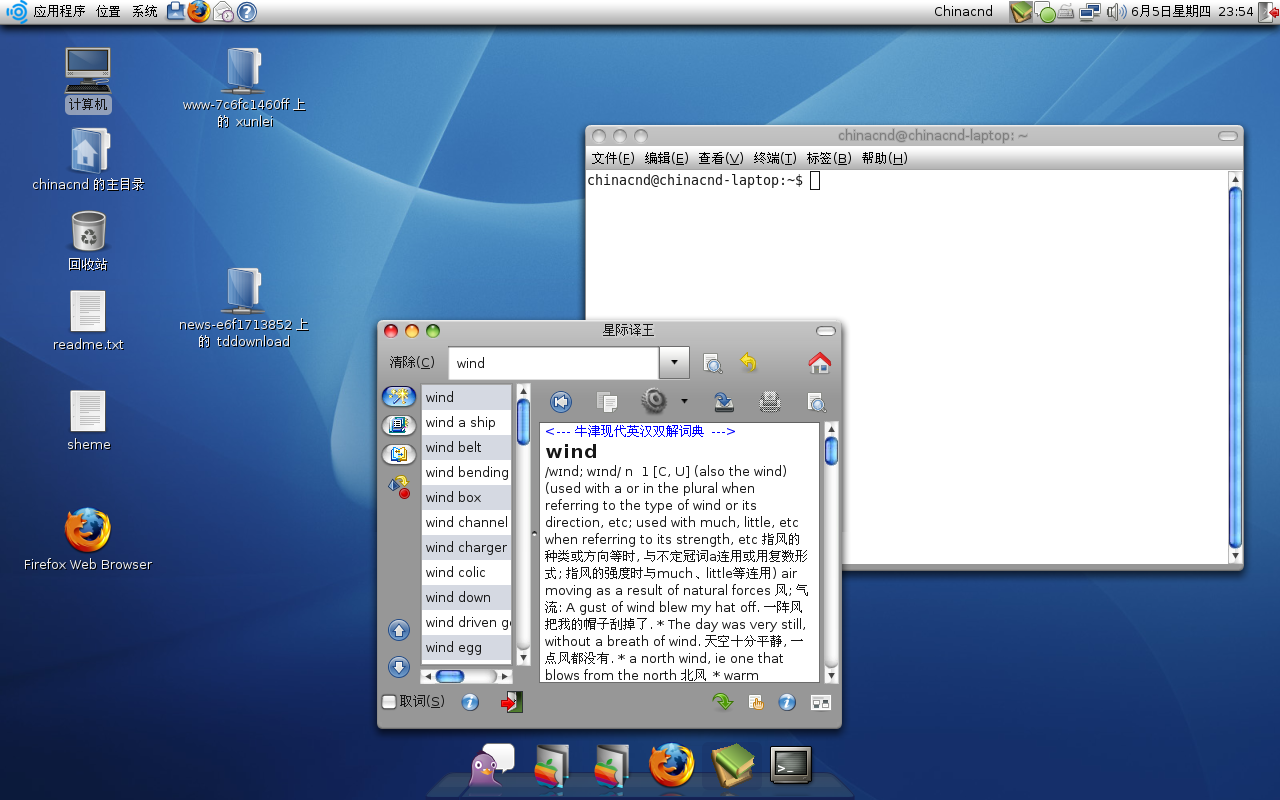Open the Firefox icon in bottom dock
Viewport: 1280px width, 800px height.
(x=671, y=766)
